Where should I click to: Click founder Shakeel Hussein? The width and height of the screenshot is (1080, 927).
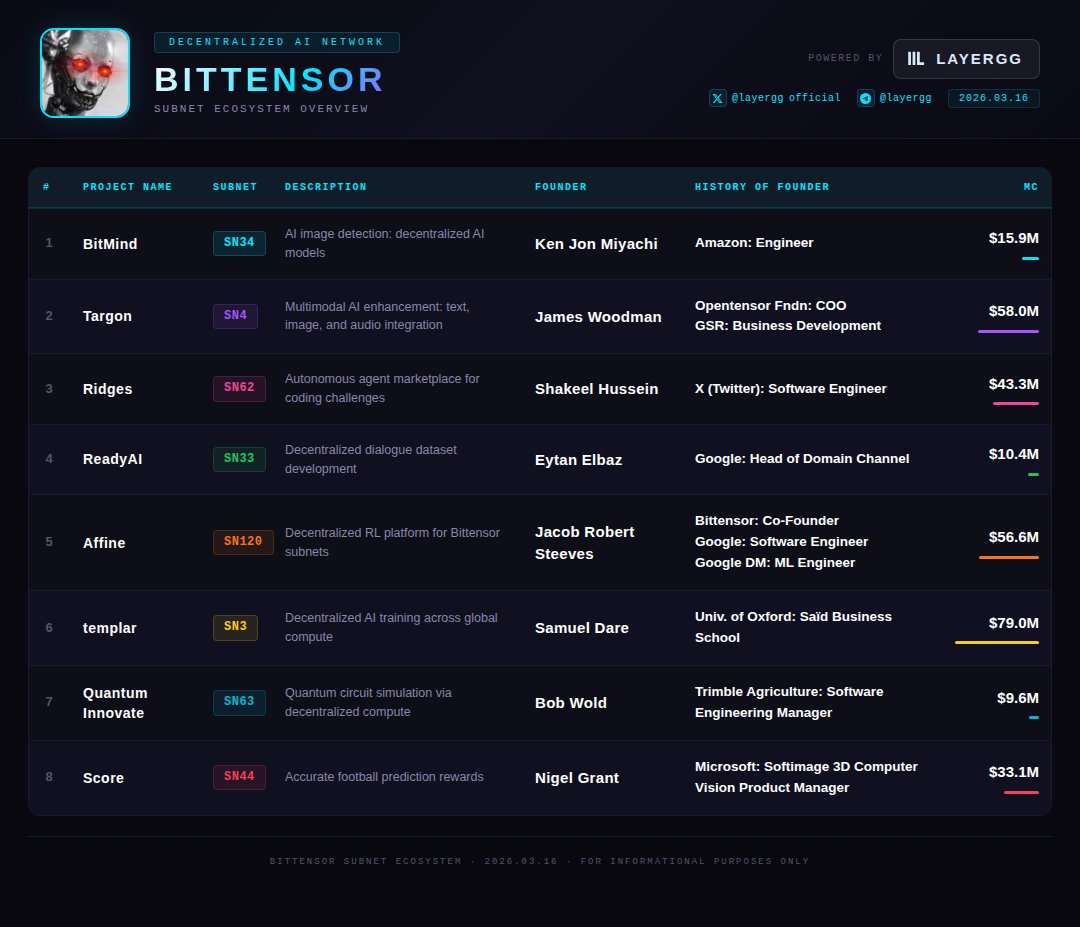596,389
